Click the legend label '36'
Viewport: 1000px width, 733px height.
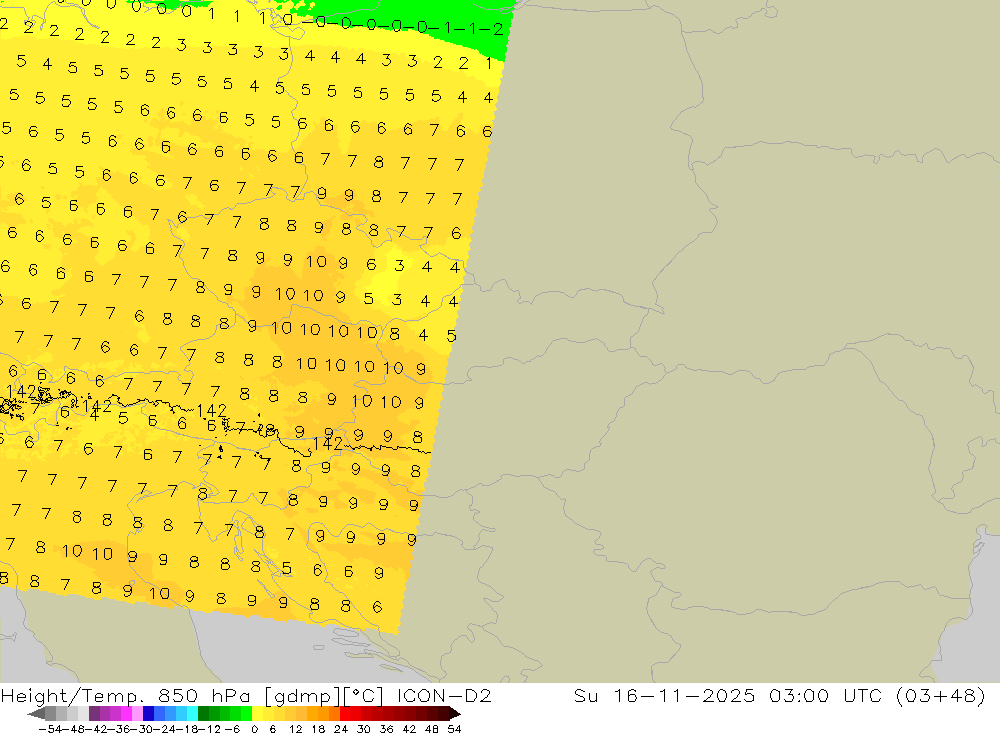386,729
